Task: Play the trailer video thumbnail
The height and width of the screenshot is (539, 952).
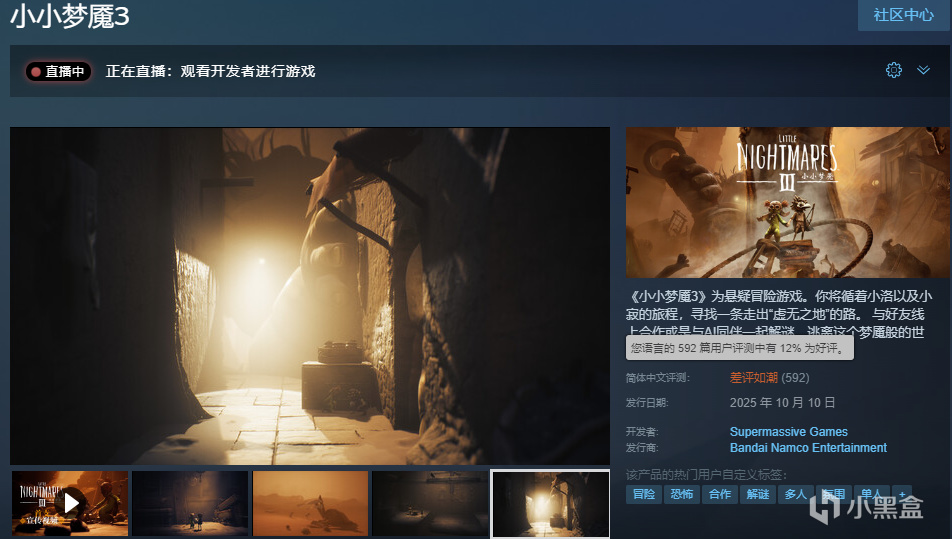Action: tap(70, 503)
